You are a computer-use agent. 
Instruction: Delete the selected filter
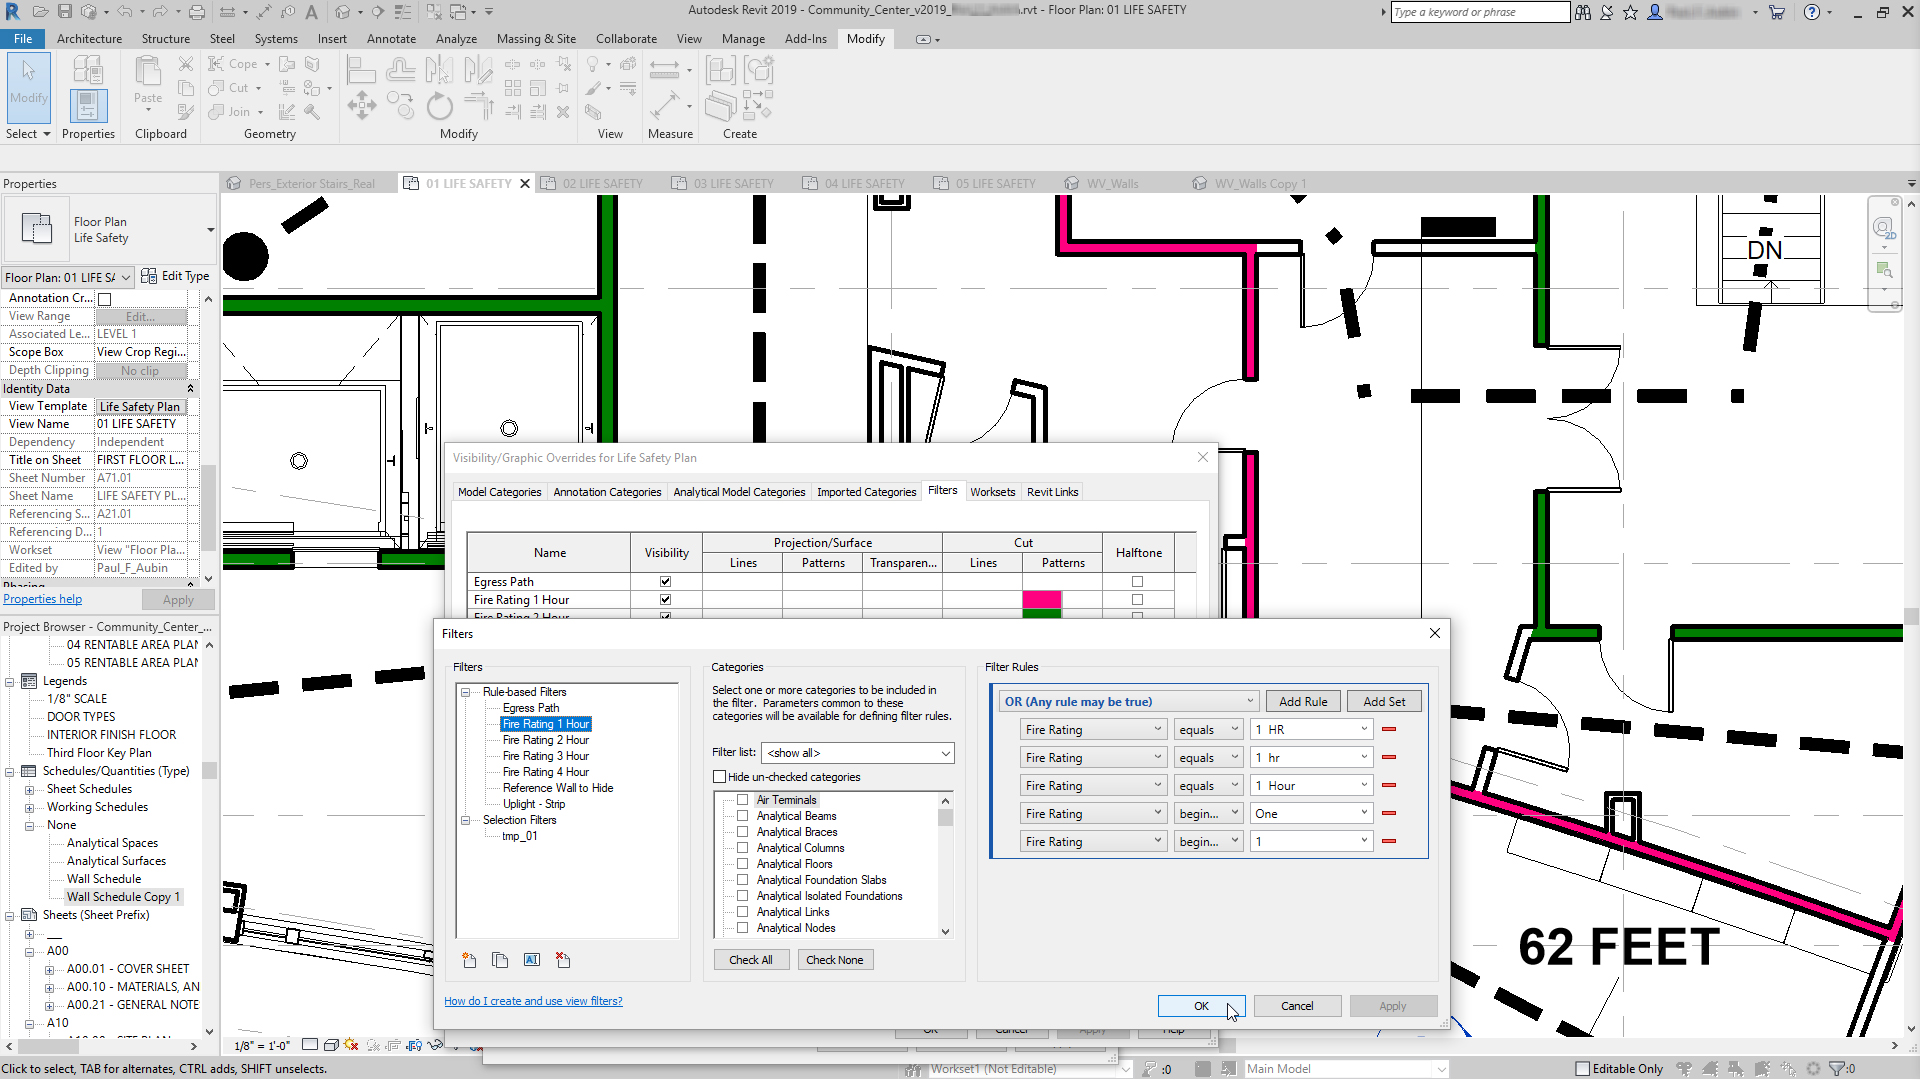pyautogui.click(x=562, y=960)
